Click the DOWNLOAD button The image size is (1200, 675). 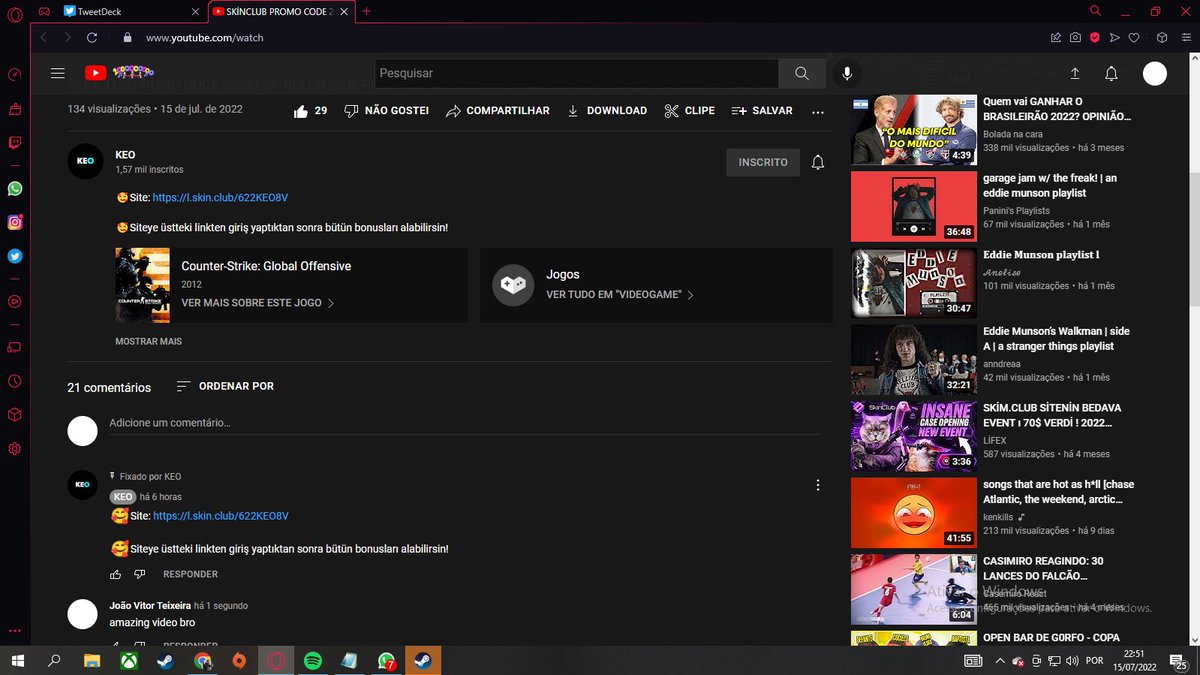pyautogui.click(x=607, y=111)
